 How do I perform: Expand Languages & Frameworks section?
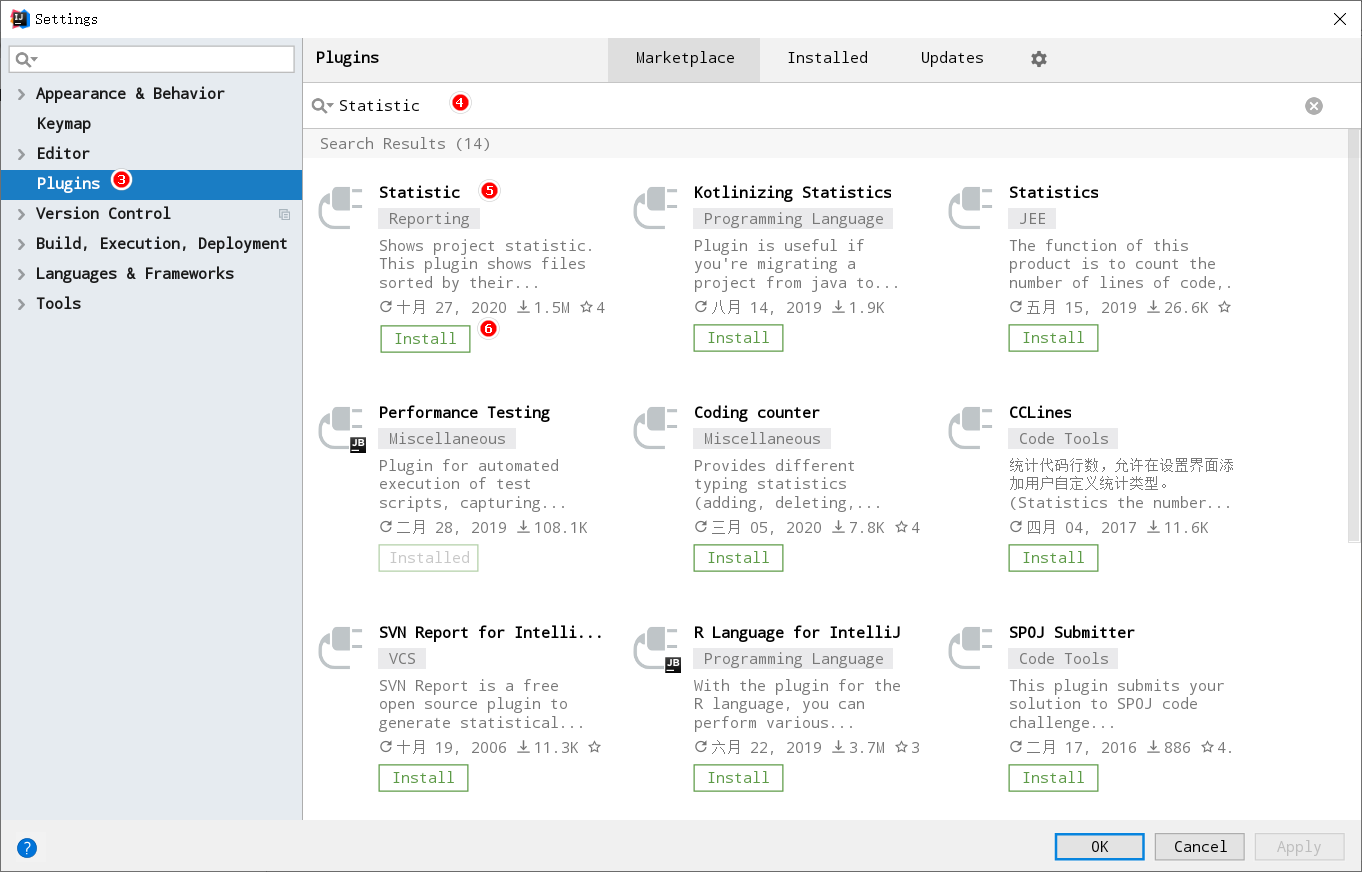click(22, 274)
